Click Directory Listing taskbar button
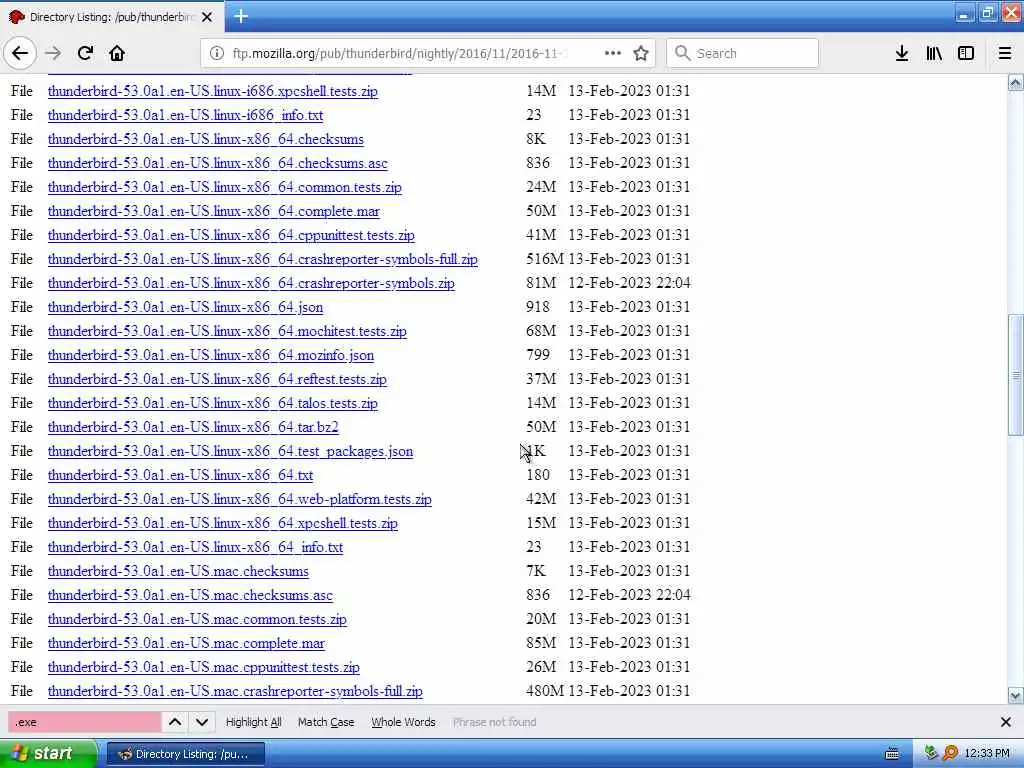The height and width of the screenshot is (768, 1024). (185, 754)
